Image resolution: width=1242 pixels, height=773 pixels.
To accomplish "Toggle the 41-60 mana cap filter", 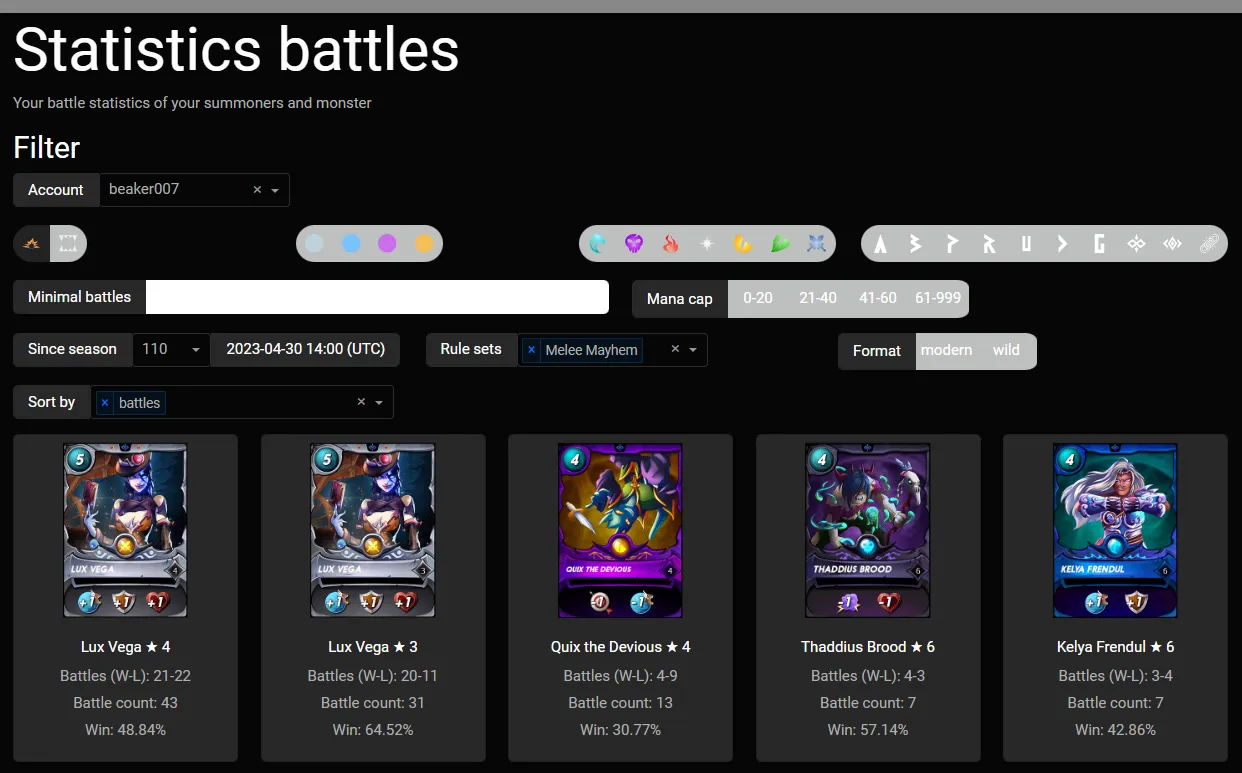I will (878, 298).
